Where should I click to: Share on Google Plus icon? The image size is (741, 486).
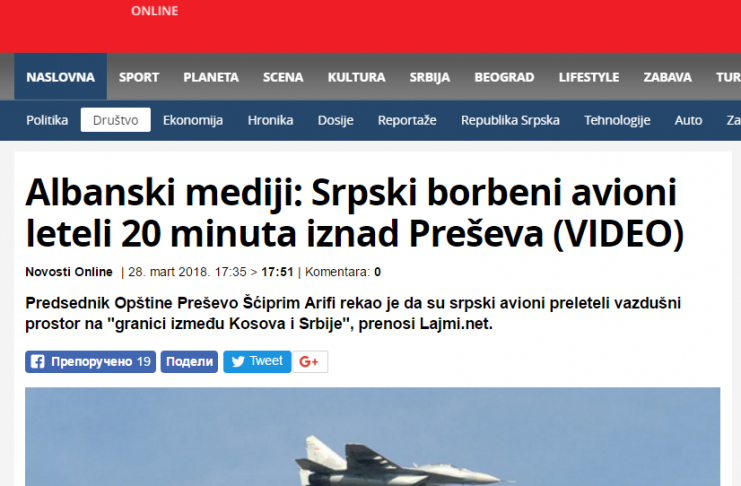pos(310,362)
